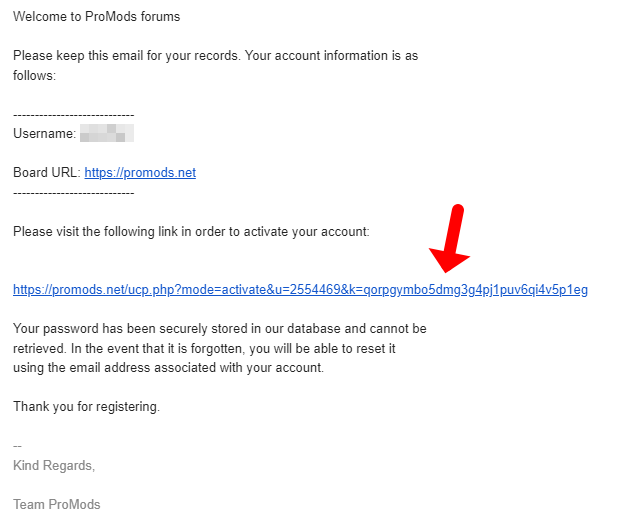The width and height of the screenshot is (630, 520).
Task: Click the 'Thank you for registering.' text
Action: click(x=86, y=406)
